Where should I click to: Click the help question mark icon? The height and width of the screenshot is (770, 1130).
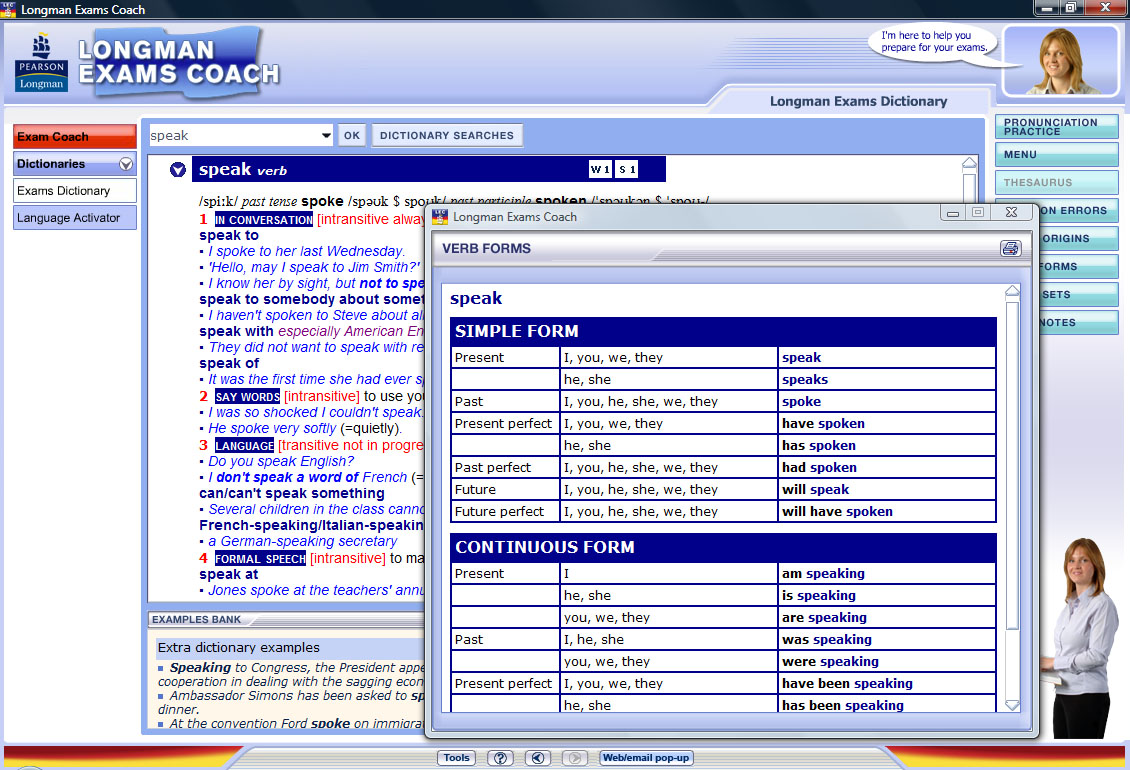(x=501, y=758)
